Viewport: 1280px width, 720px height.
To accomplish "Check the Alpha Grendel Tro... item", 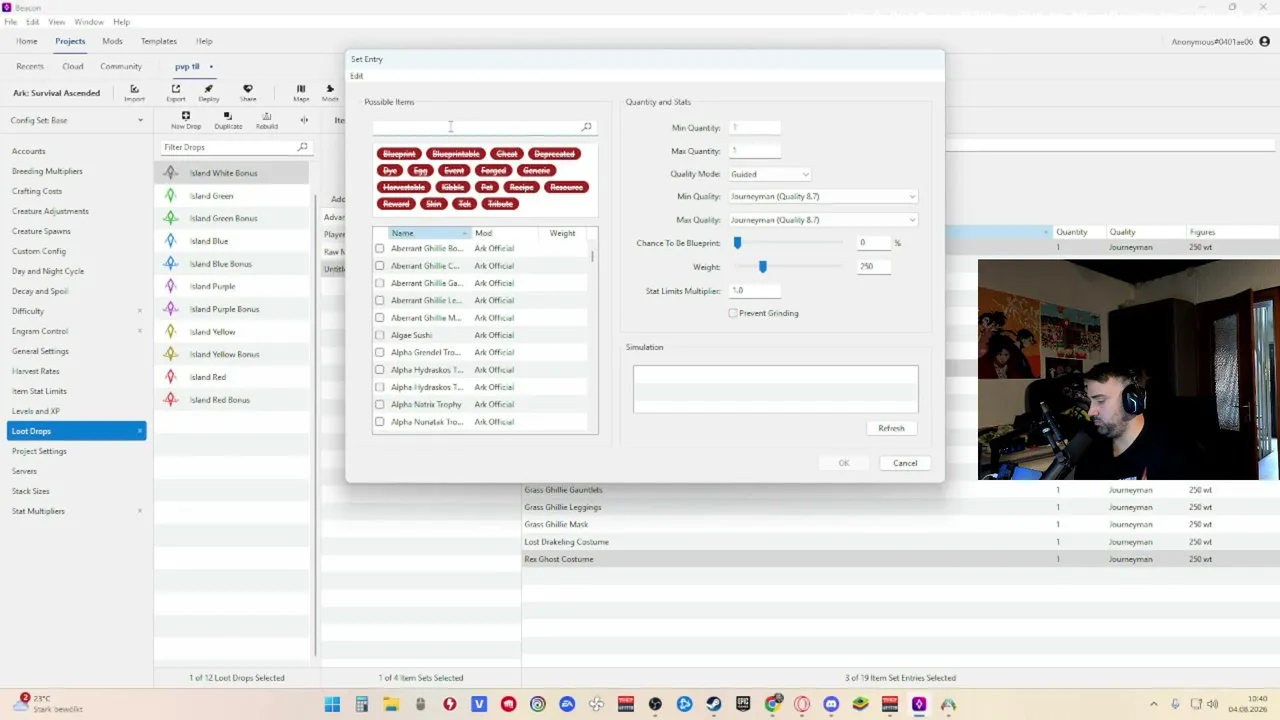I will tap(379, 352).
